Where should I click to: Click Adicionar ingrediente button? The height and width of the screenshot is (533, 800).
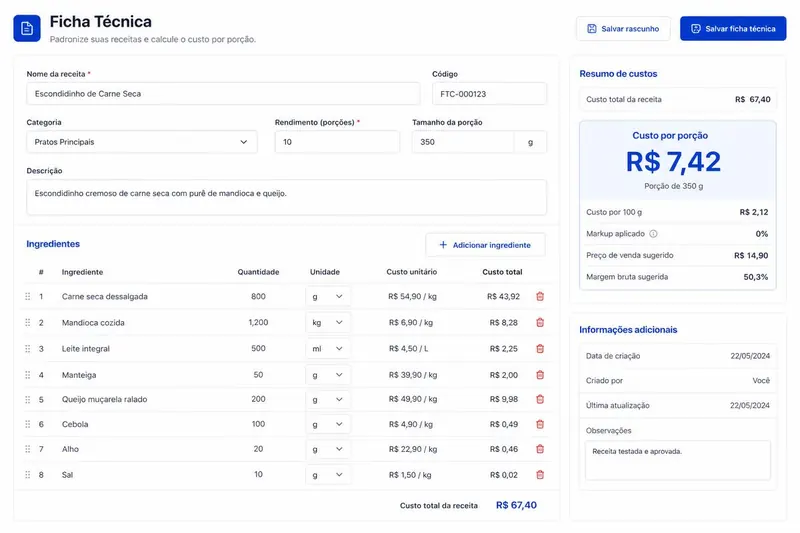[485, 245]
